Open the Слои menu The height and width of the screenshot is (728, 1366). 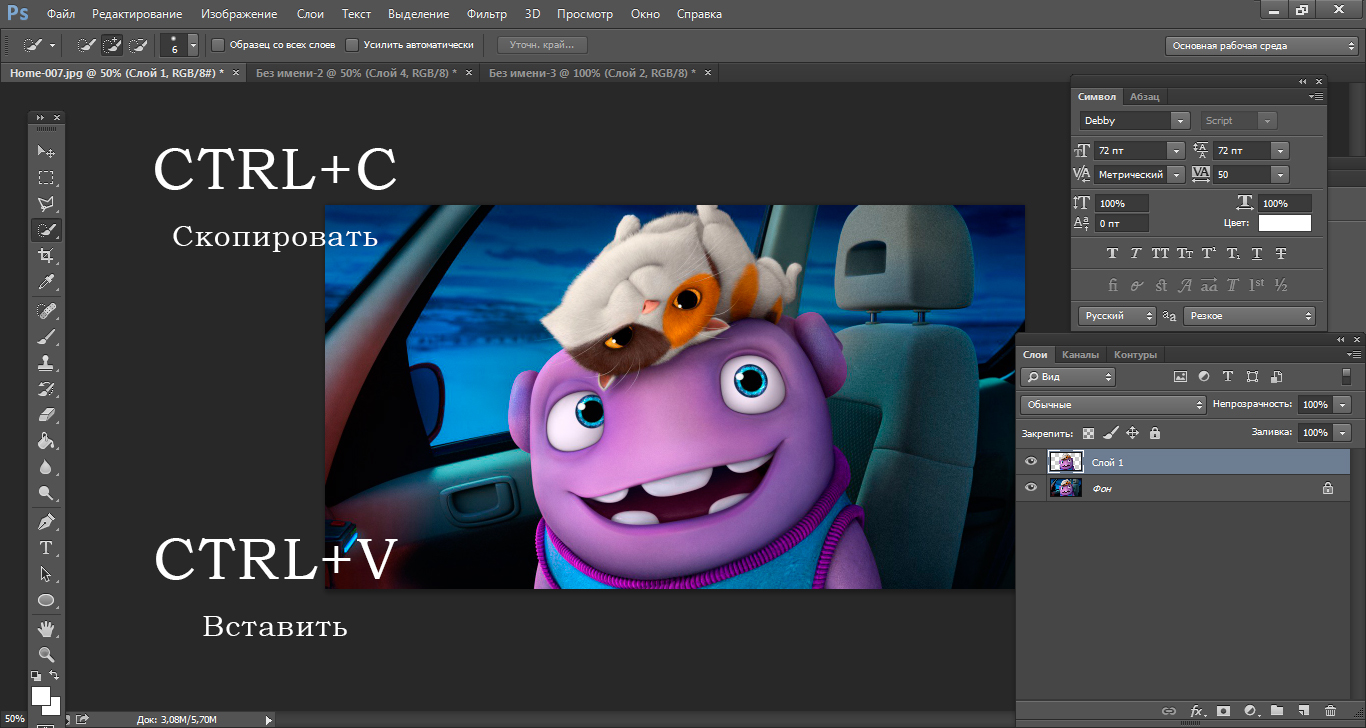(310, 14)
